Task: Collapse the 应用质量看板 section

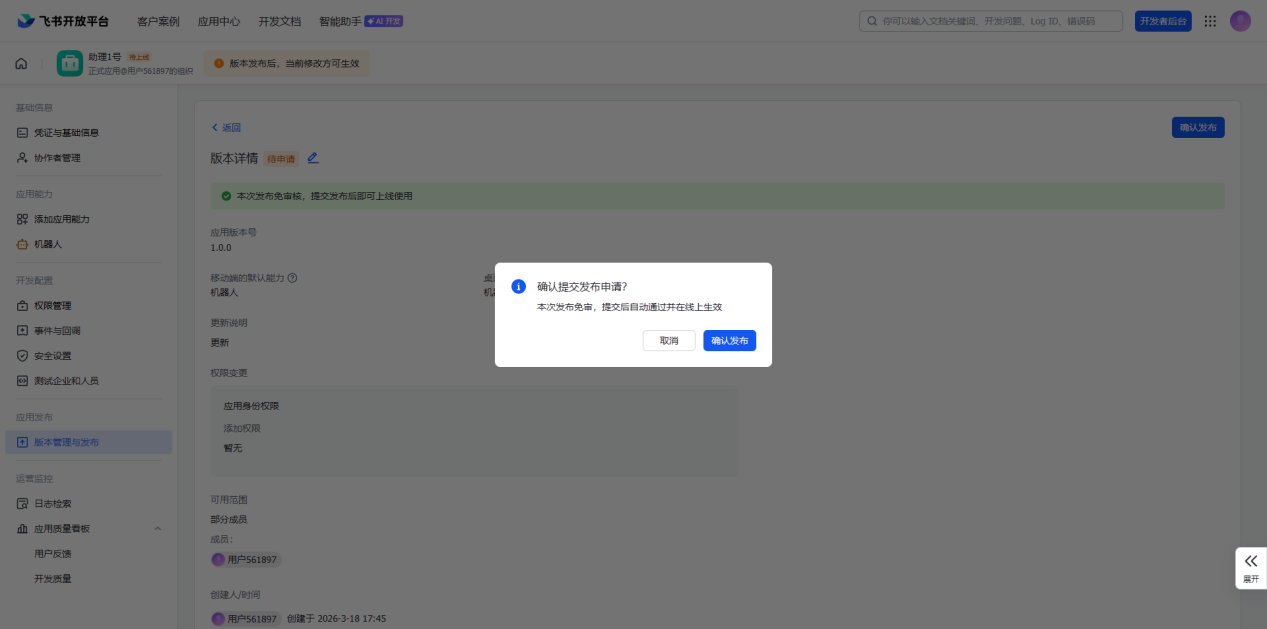Action: (x=157, y=529)
